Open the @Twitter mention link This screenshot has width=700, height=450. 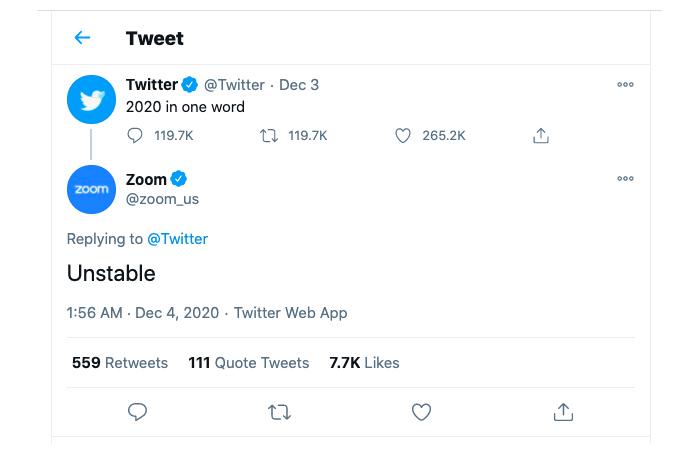coord(177,239)
